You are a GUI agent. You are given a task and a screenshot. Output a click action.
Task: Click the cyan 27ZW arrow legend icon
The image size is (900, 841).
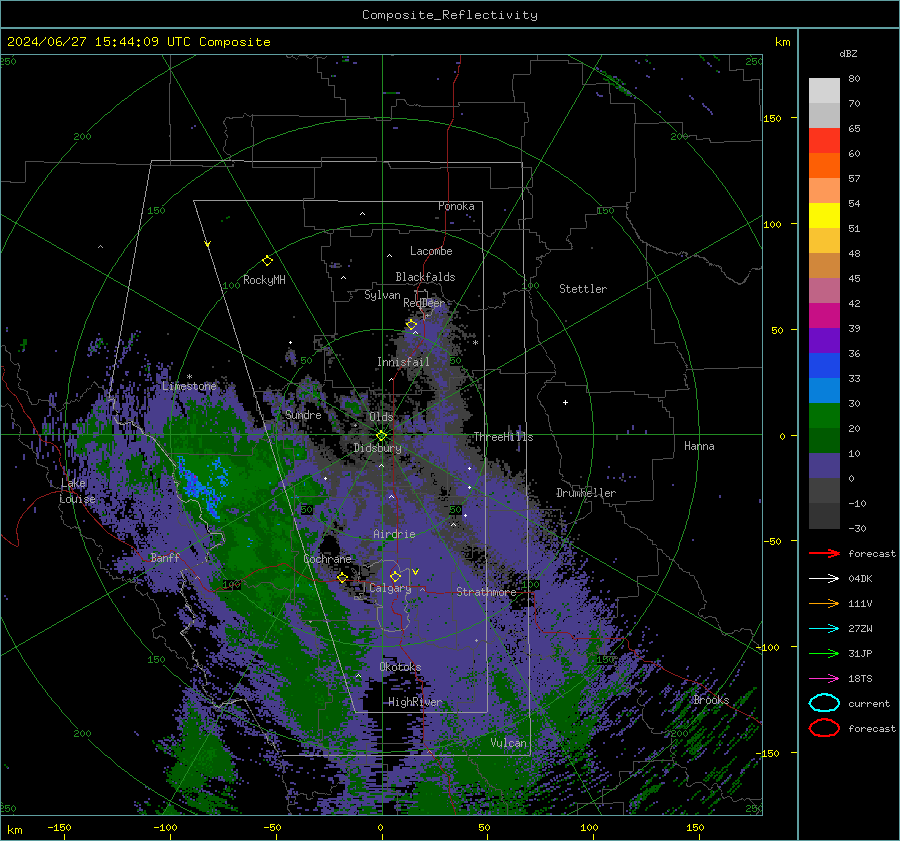824,629
